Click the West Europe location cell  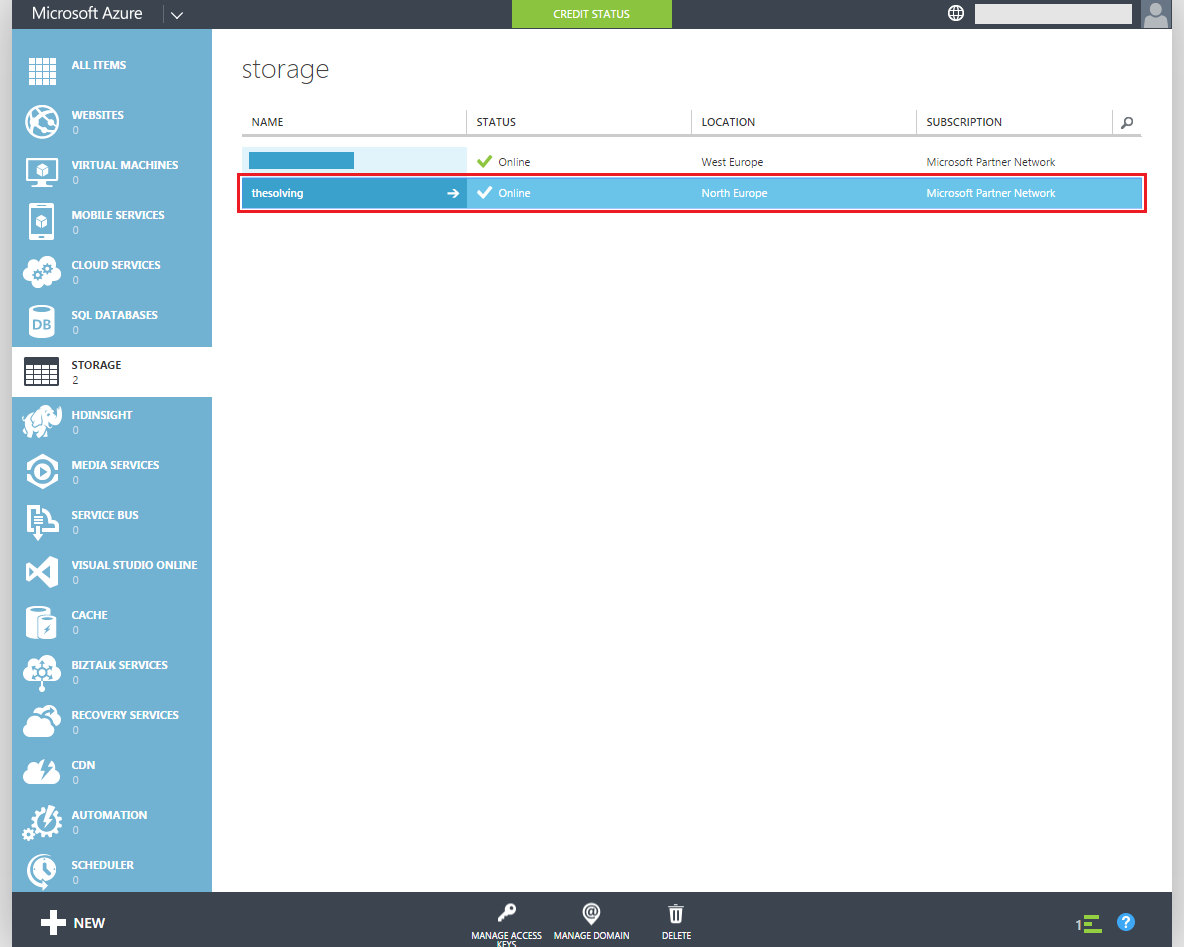732,162
